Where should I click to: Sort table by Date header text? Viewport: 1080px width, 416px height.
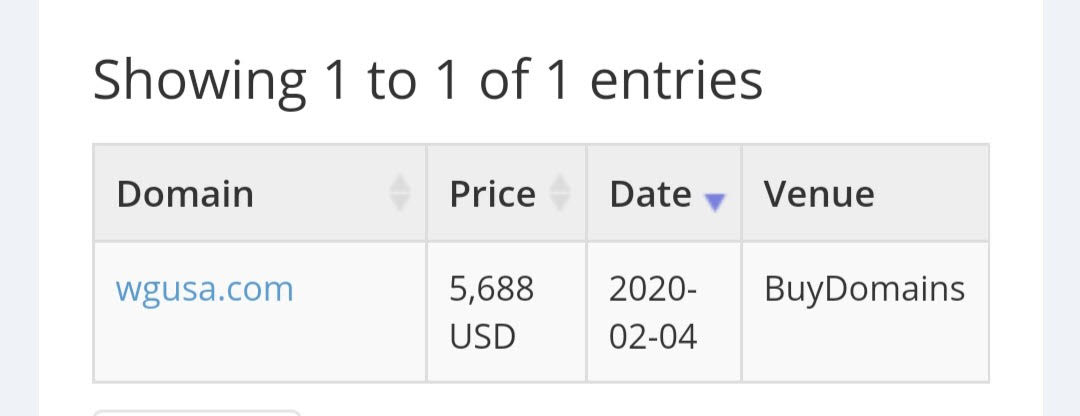pos(650,194)
